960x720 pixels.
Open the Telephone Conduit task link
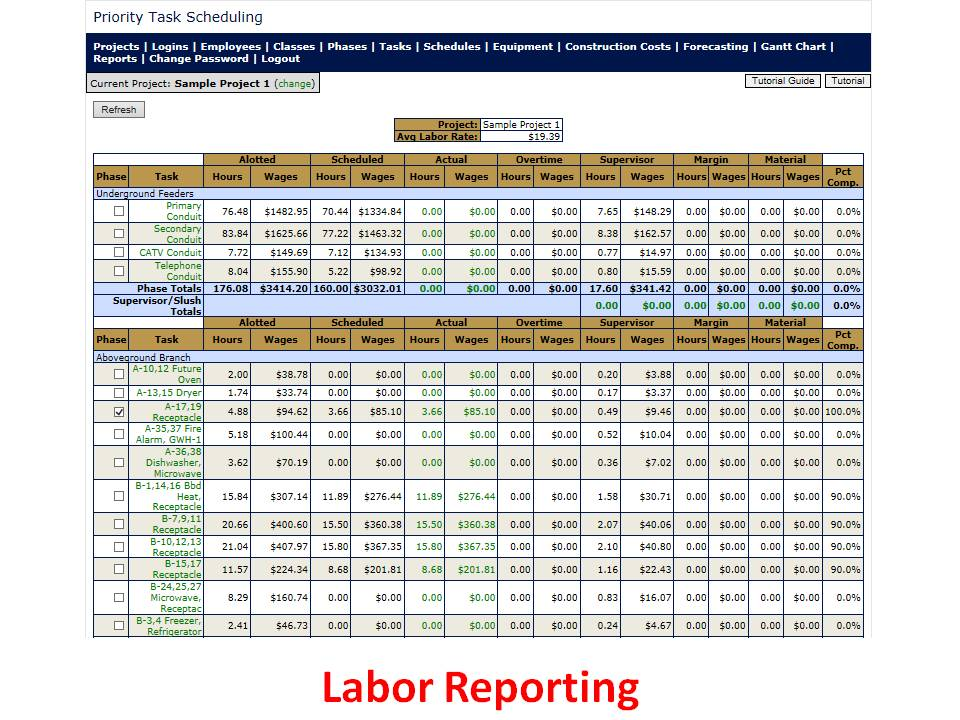point(178,271)
